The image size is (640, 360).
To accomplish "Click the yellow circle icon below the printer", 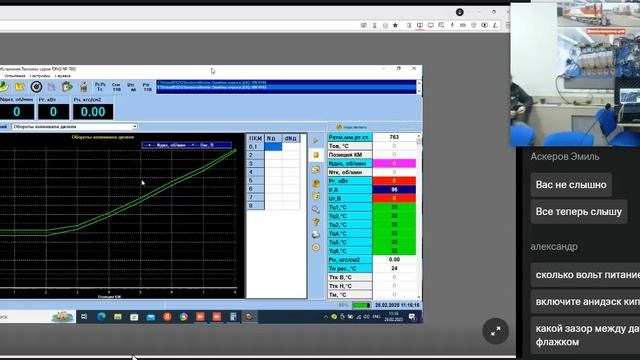I will tap(316, 247).
